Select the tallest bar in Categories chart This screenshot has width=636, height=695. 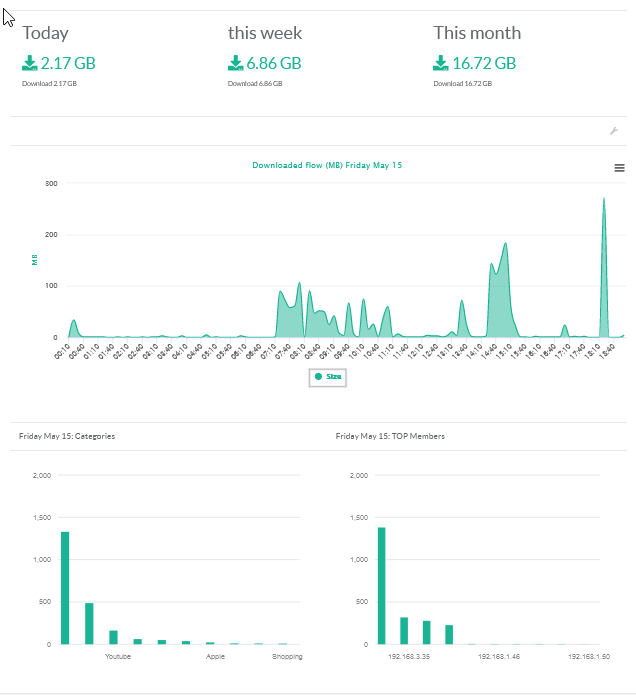tap(65, 588)
